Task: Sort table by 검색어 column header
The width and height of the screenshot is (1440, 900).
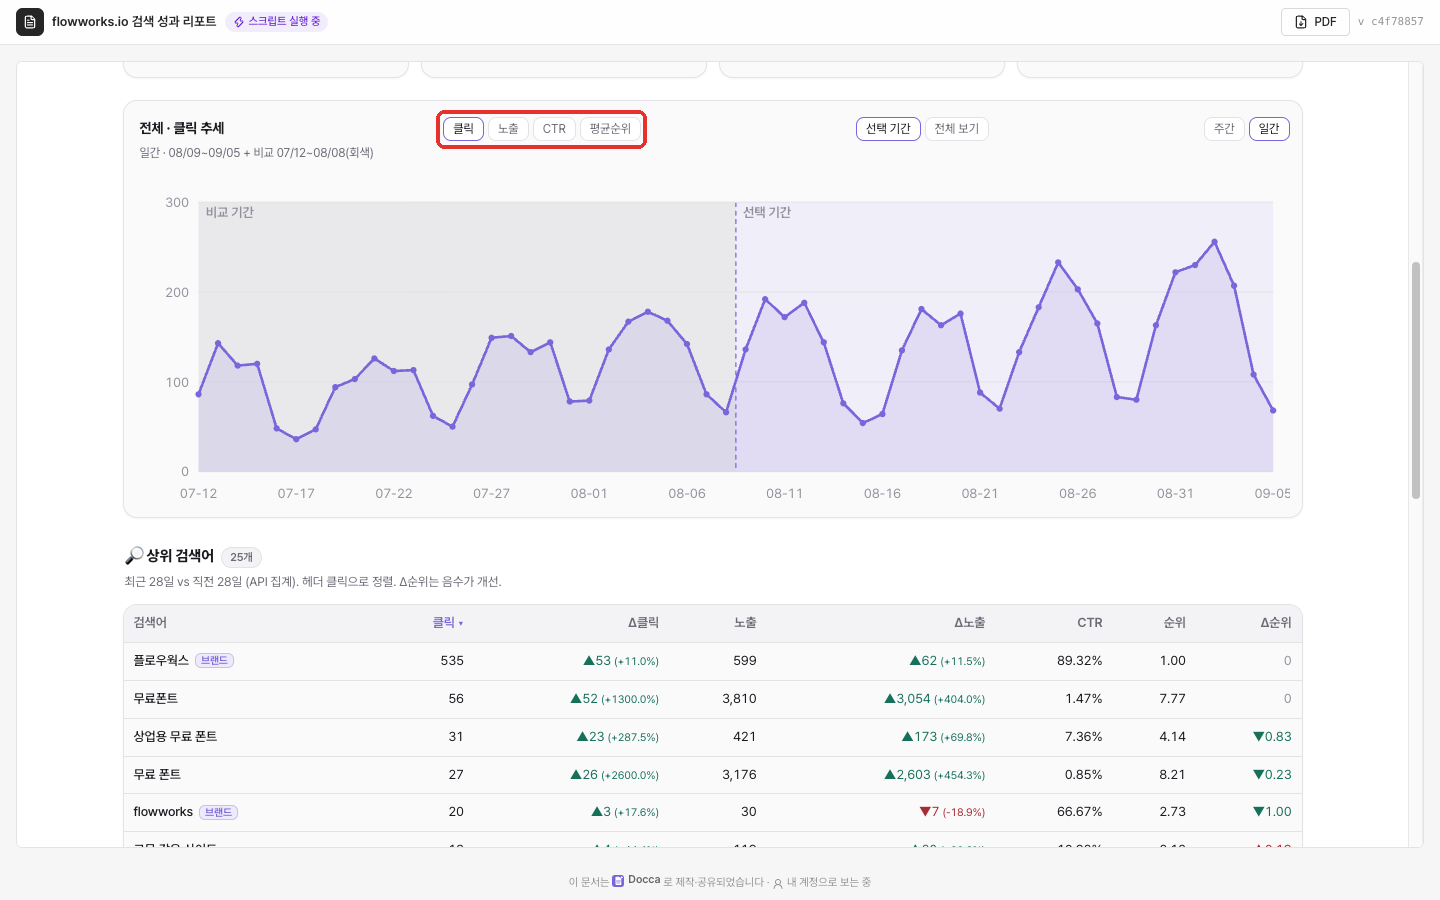Action: [150, 623]
